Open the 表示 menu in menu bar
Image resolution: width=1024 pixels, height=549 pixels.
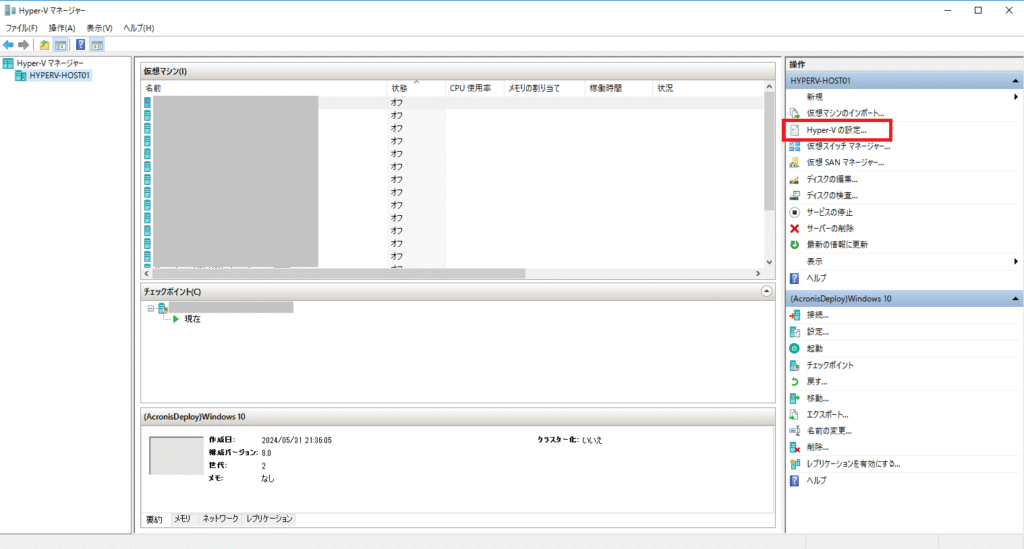tap(99, 28)
